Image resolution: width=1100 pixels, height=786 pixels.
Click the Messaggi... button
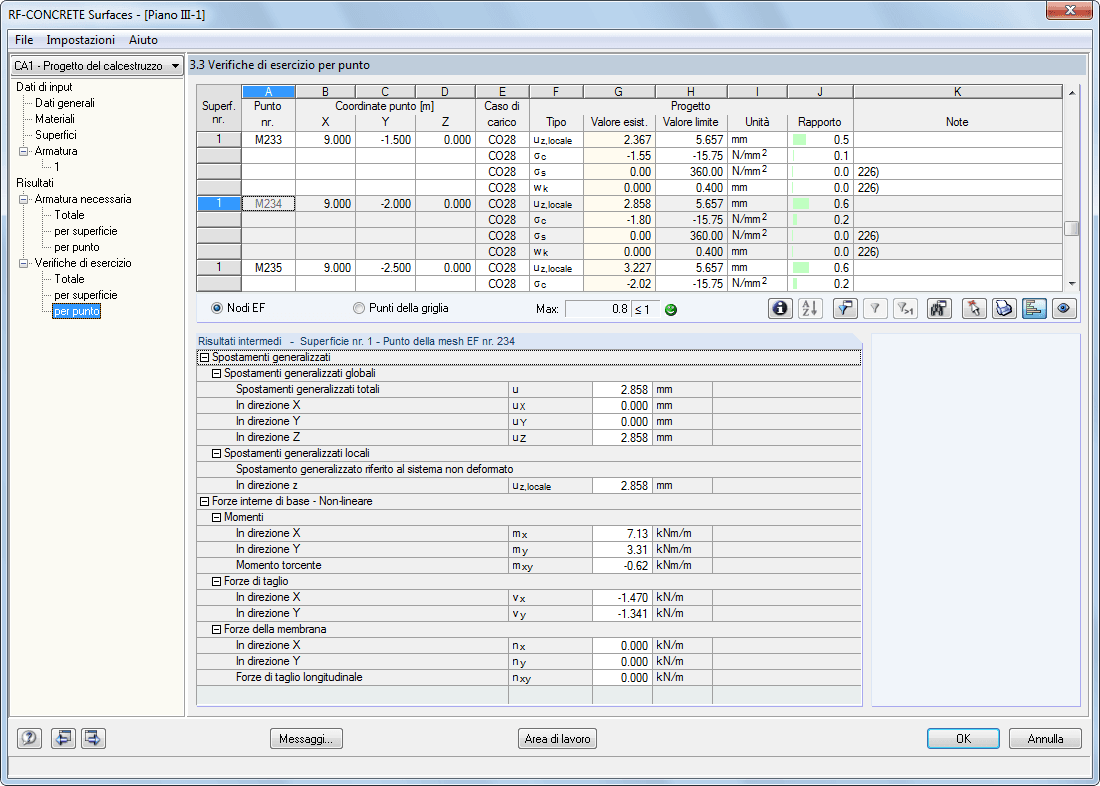(307, 739)
